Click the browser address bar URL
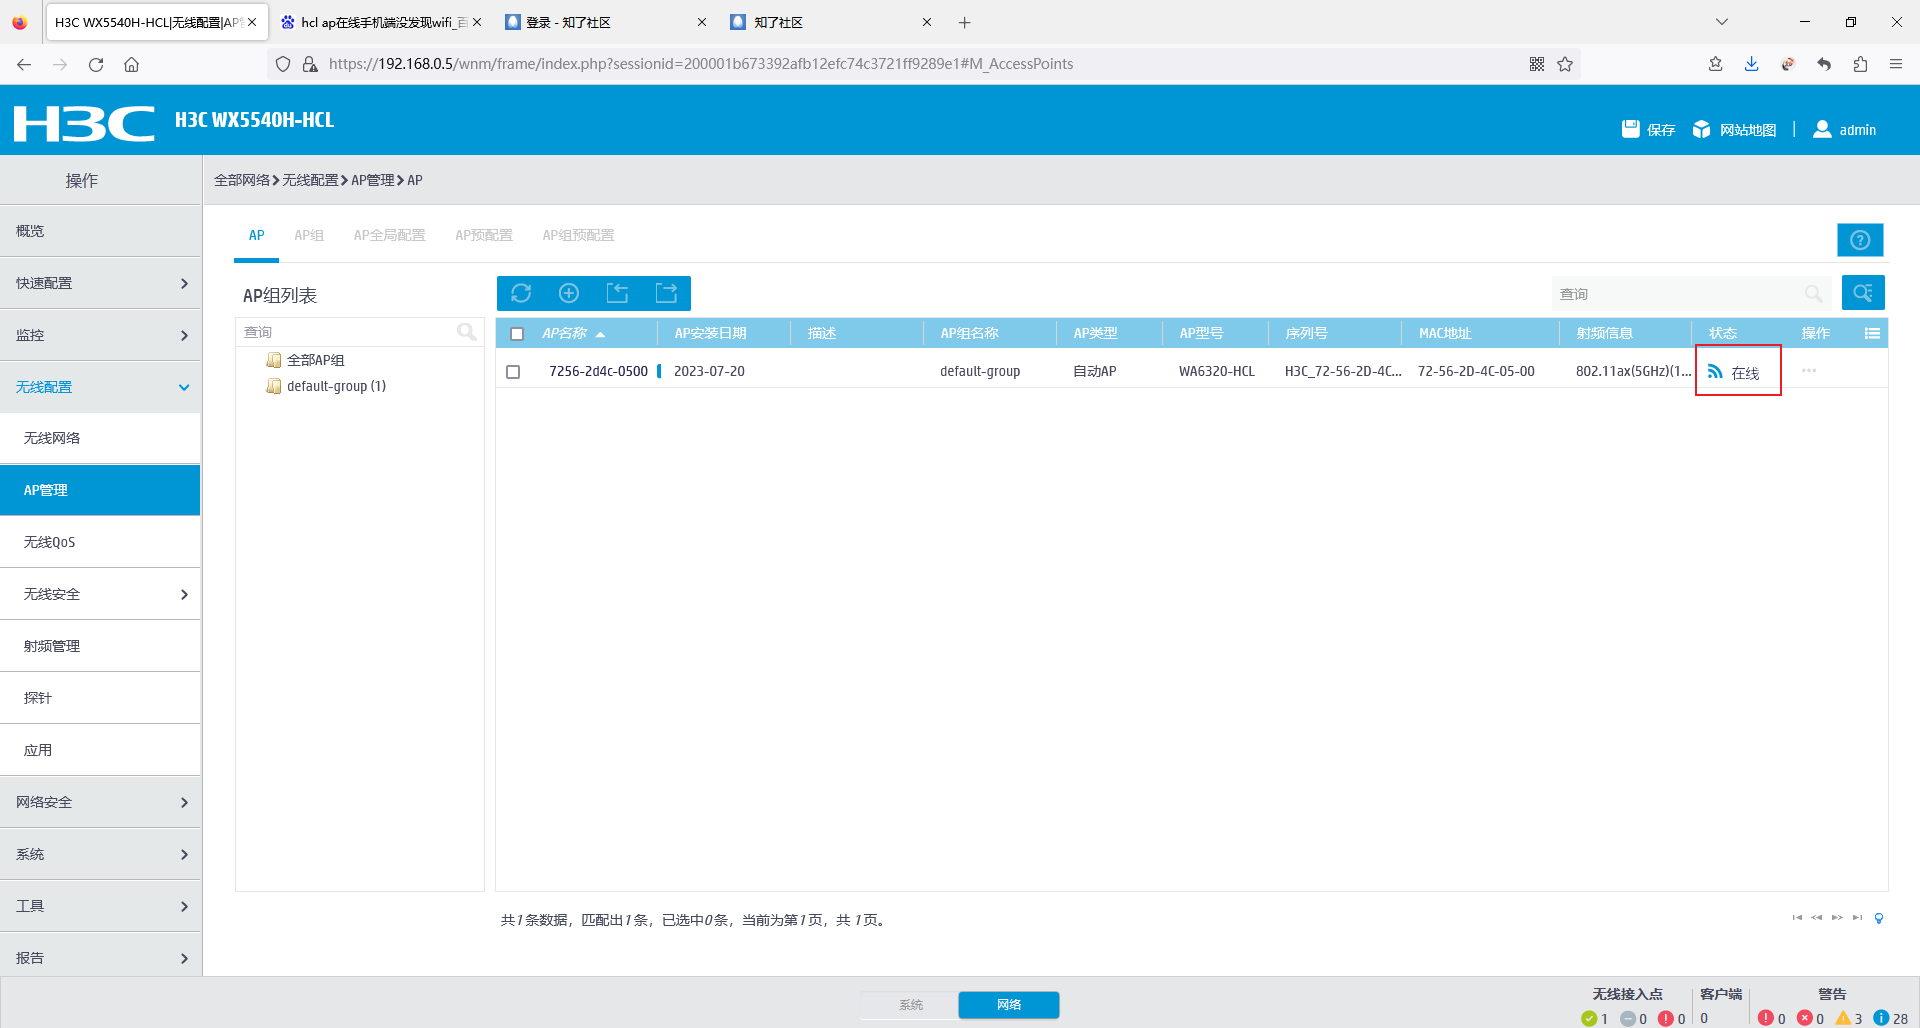The image size is (1920, 1028). pos(701,64)
